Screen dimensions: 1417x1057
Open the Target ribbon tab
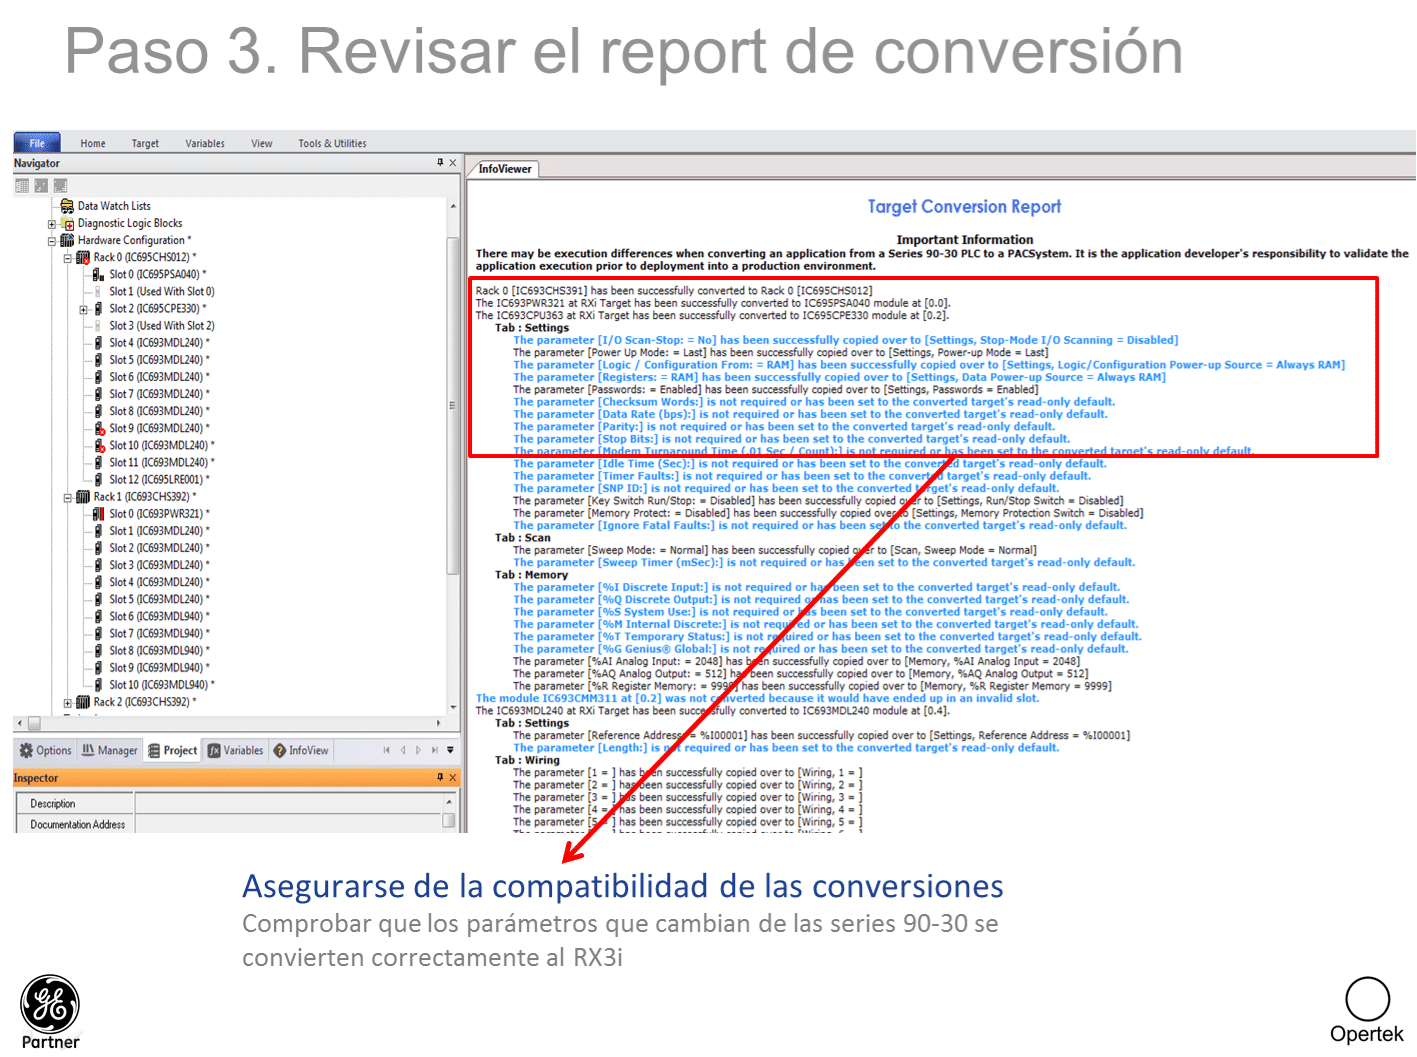[145, 143]
